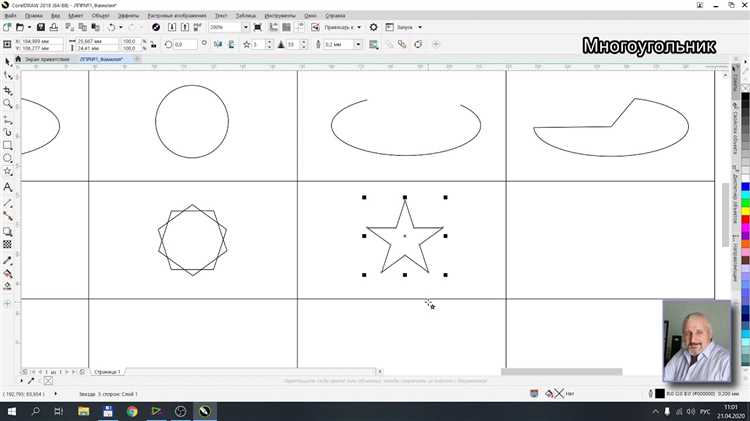
Task: Select the Pick tool in toolbox
Action: pyautogui.click(x=8, y=62)
